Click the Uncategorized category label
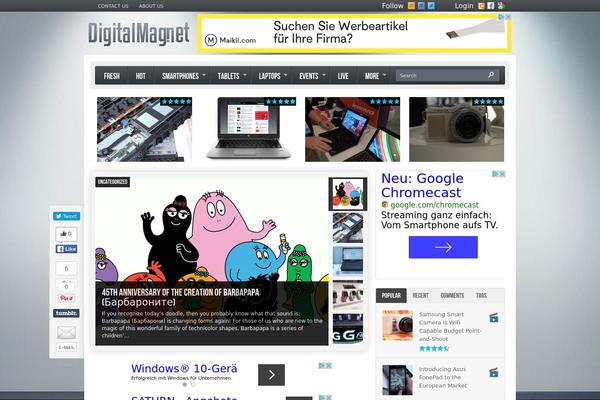This screenshot has height=400, width=600. click(112, 182)
